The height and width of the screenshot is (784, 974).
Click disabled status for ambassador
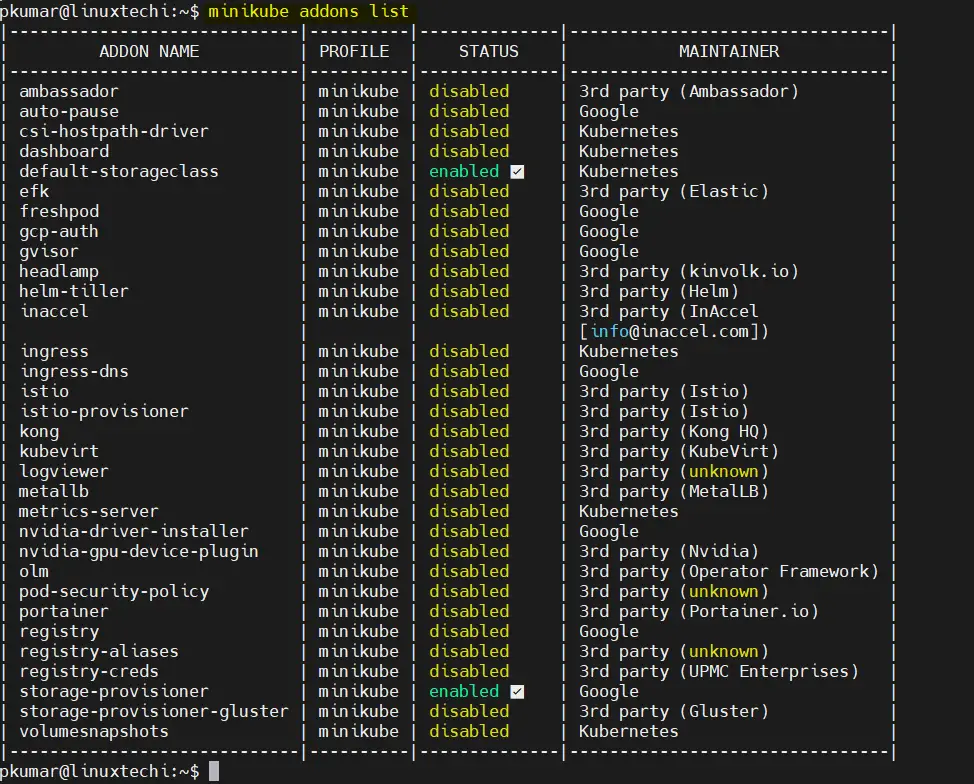[x=469, y=91]
